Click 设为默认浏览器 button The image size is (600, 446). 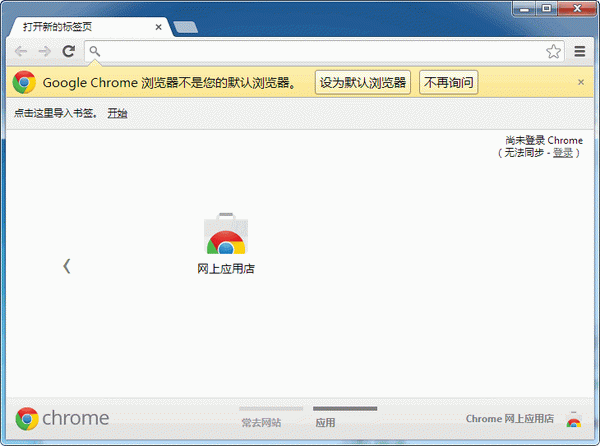(363, 82)
